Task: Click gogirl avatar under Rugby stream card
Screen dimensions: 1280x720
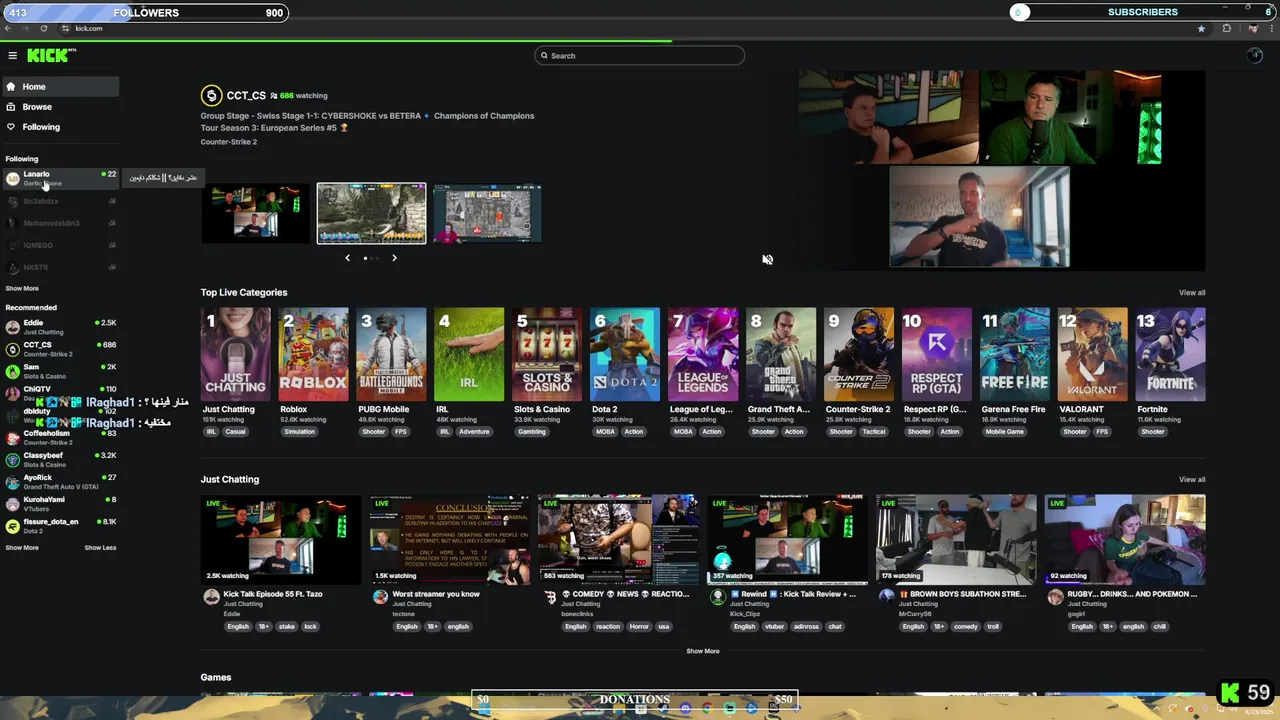Action: click(x=1056, y=597)
